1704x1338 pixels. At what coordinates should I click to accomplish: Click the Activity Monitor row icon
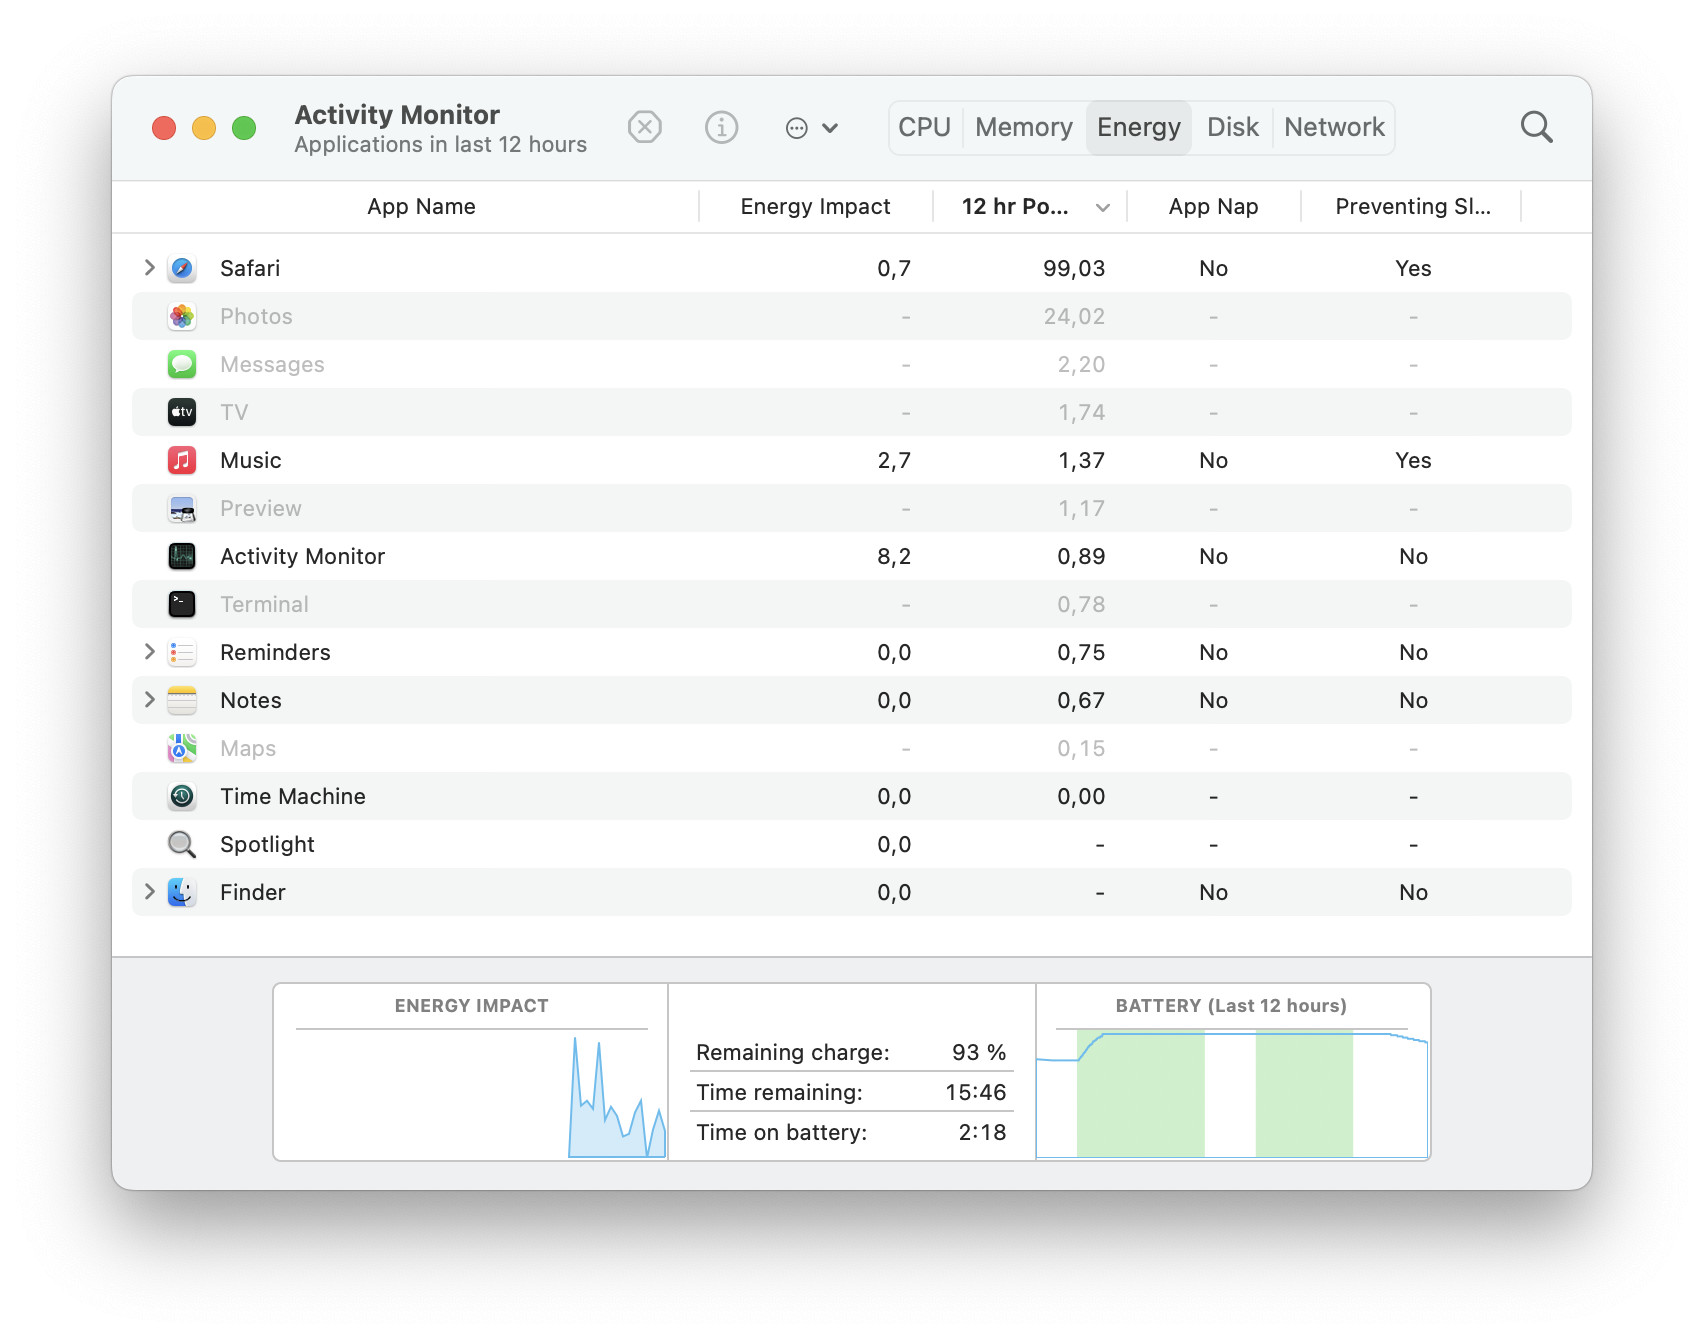point(182,556)
